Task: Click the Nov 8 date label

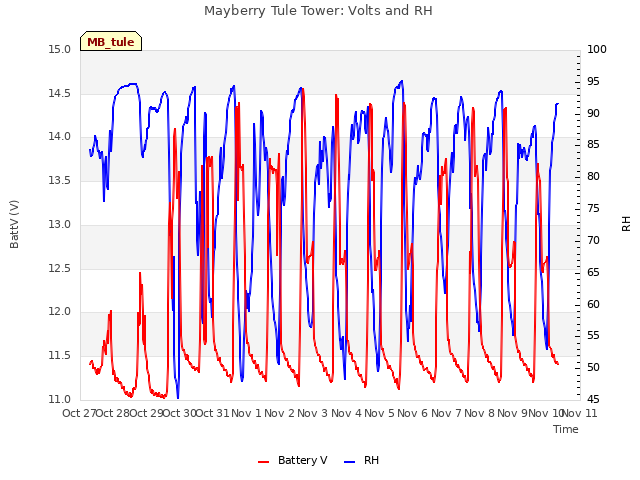Action: 479,413
